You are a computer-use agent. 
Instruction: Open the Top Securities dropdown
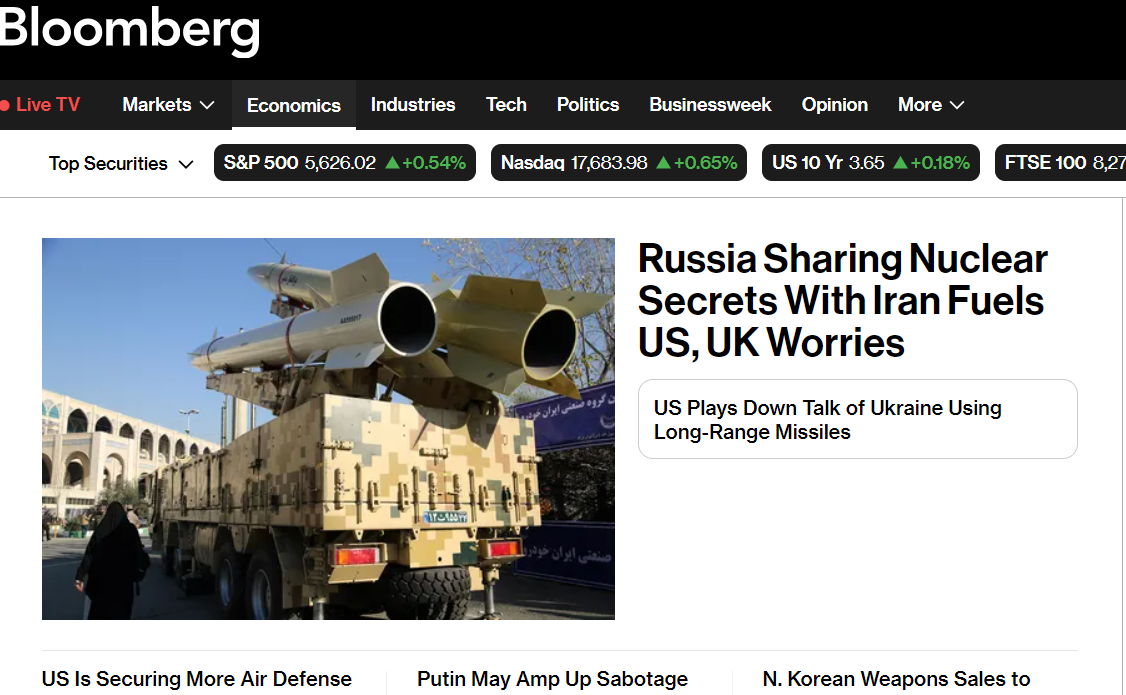click(121, 164)
